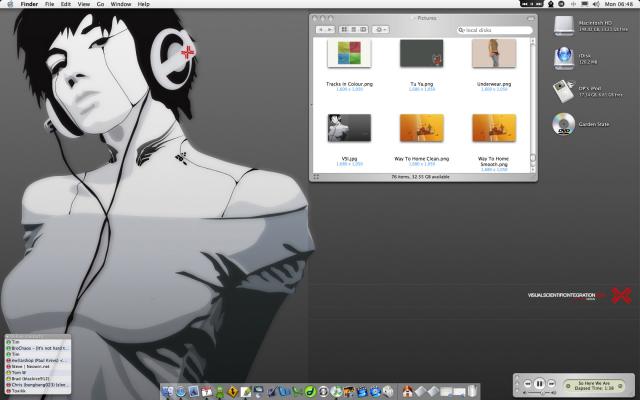Screen dimensions: 640x400
Task: Select the Underwear.png thumbnail
Action: (494, 53)
